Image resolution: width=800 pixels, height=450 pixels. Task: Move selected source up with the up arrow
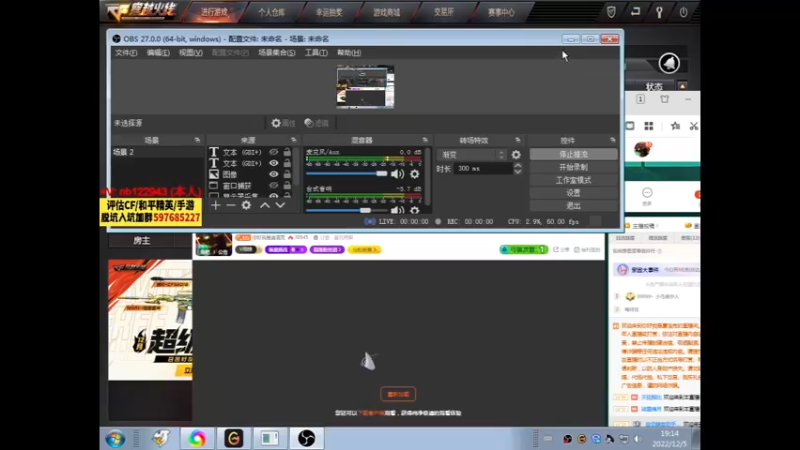pos(265,205)
